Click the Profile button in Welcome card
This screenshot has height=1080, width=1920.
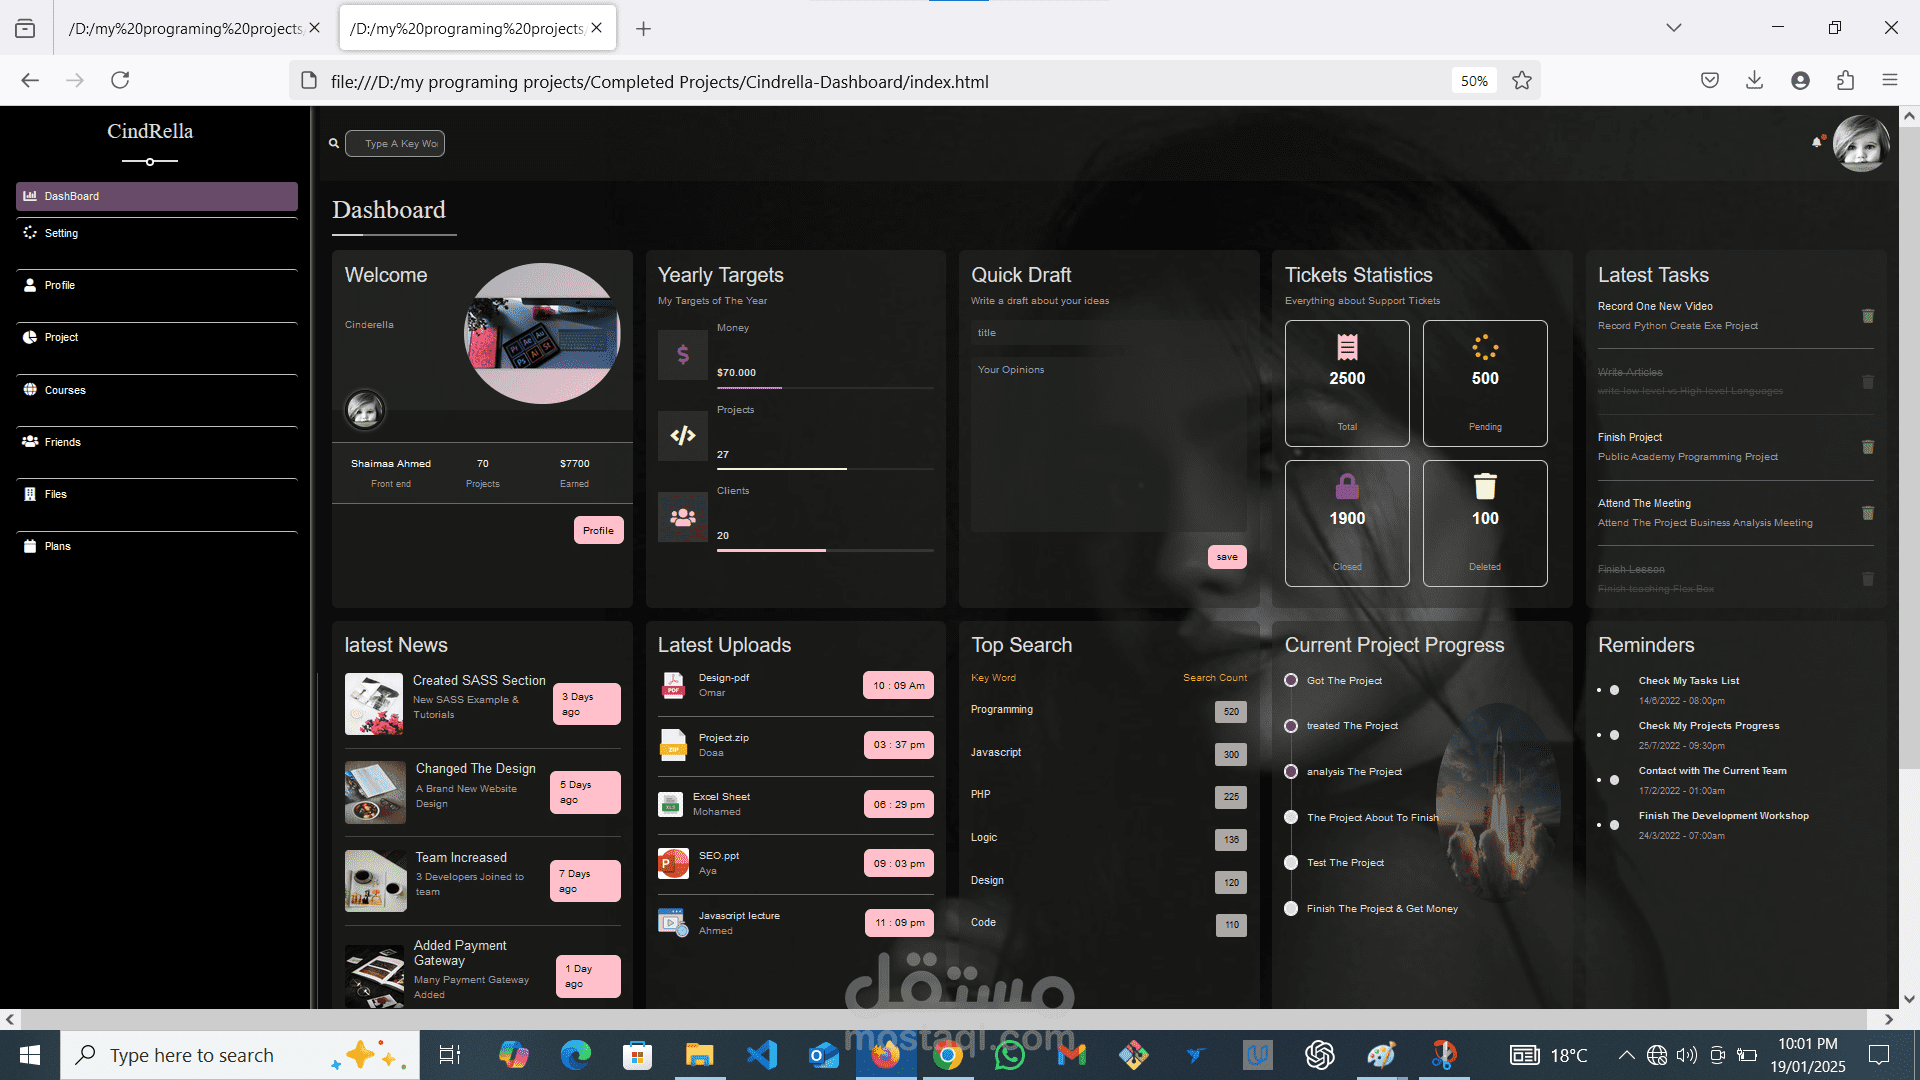(597, 529)
